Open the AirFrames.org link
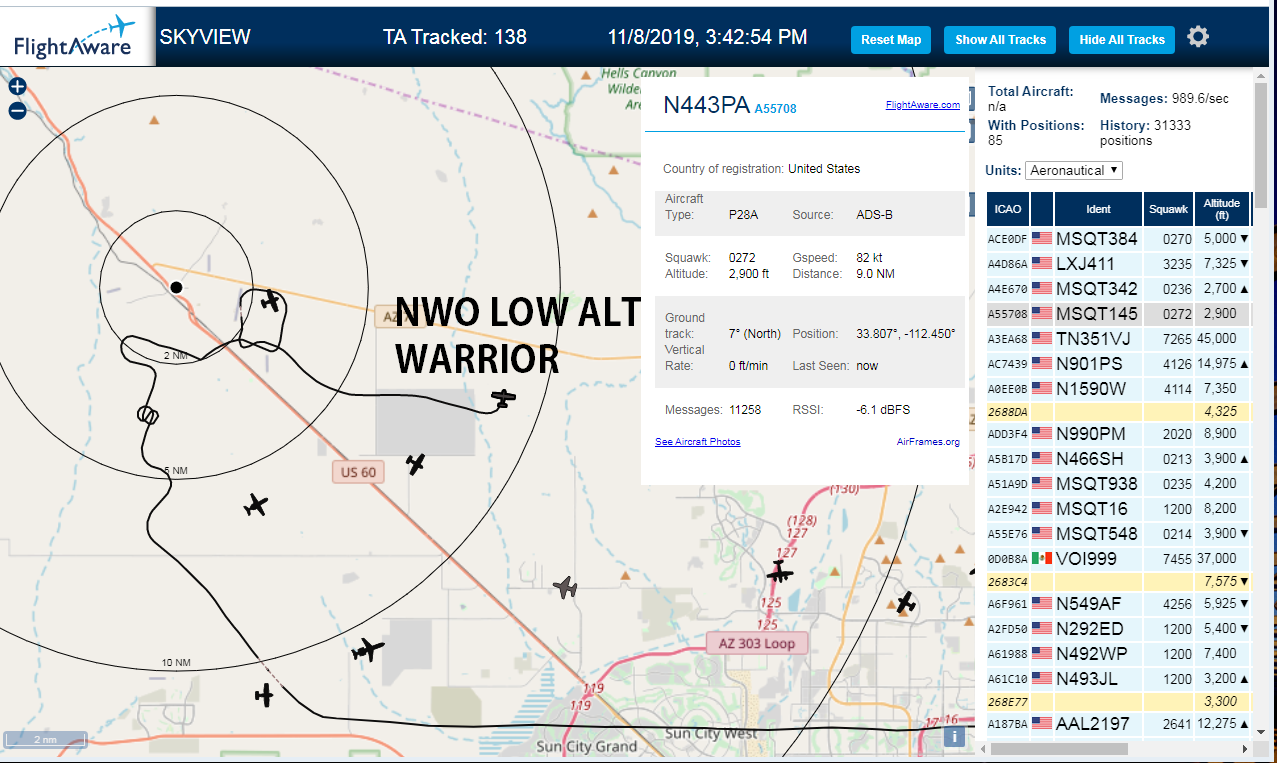This screenshot has width=1277, height=763. (x=929, y=441)
